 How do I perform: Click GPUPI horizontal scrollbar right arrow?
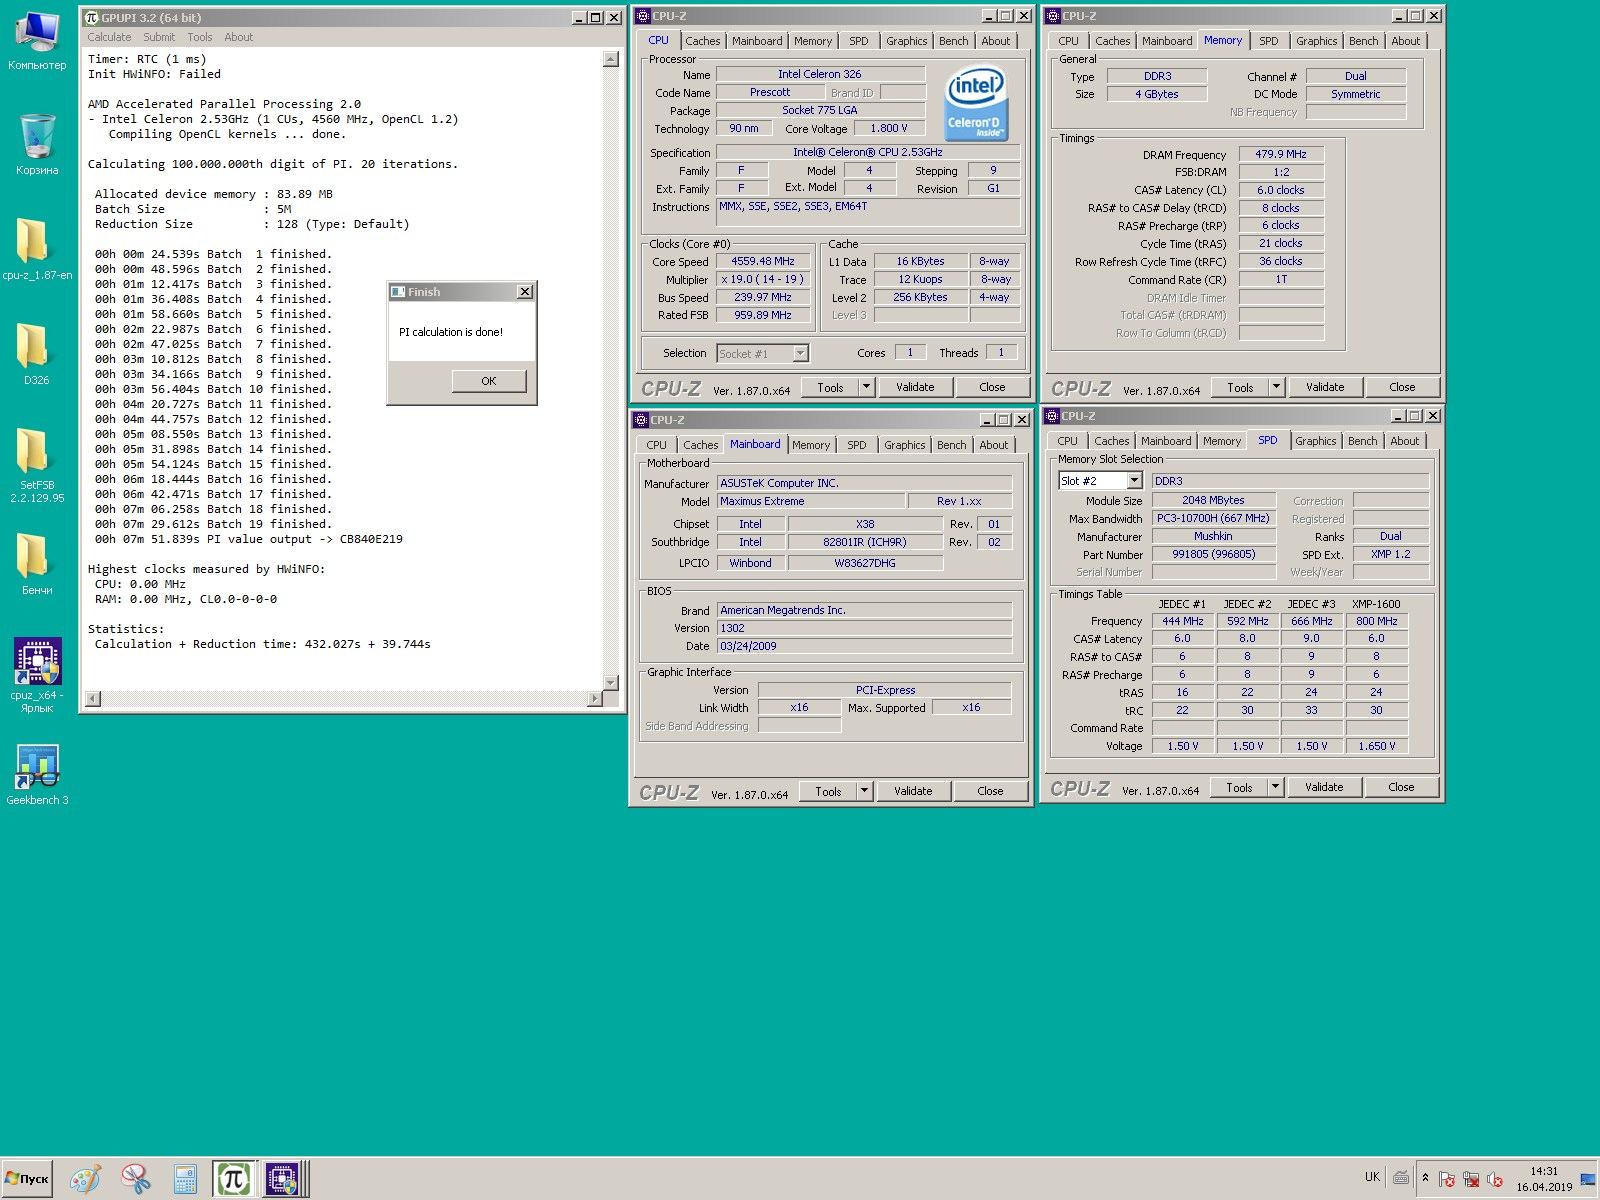pyautogui.click(x=595, y=699)
